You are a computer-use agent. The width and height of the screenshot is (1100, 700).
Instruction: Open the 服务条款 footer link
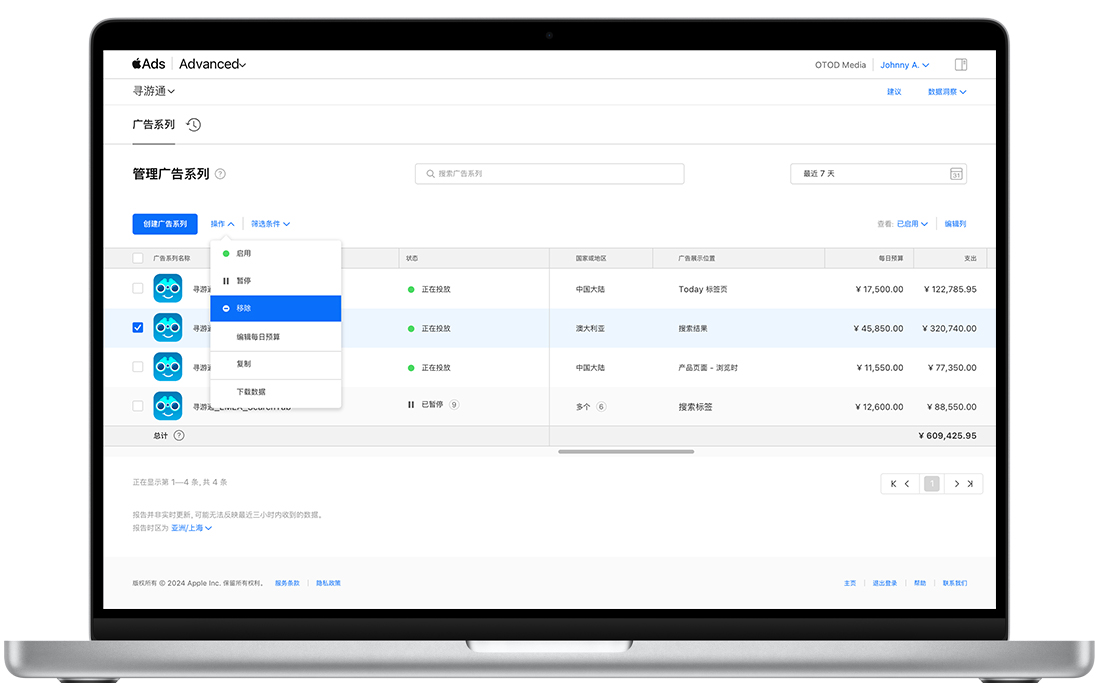point(287,583)
